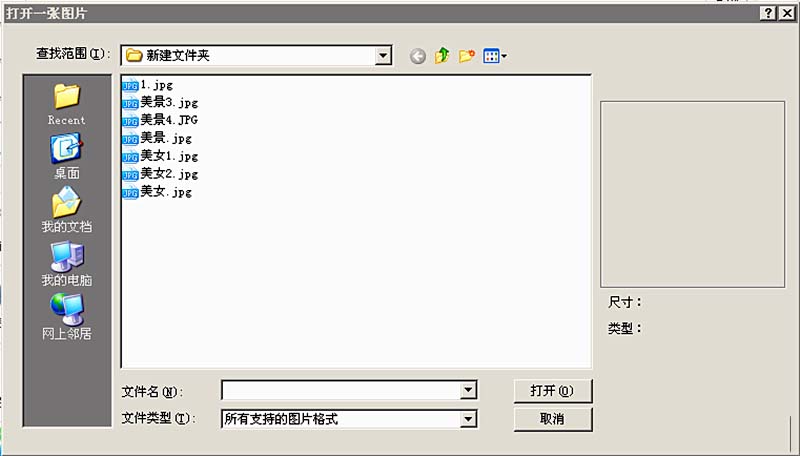Click the folder icon in 查找范围 box
This screenshot has width=800, height=456.
(134, 55)
